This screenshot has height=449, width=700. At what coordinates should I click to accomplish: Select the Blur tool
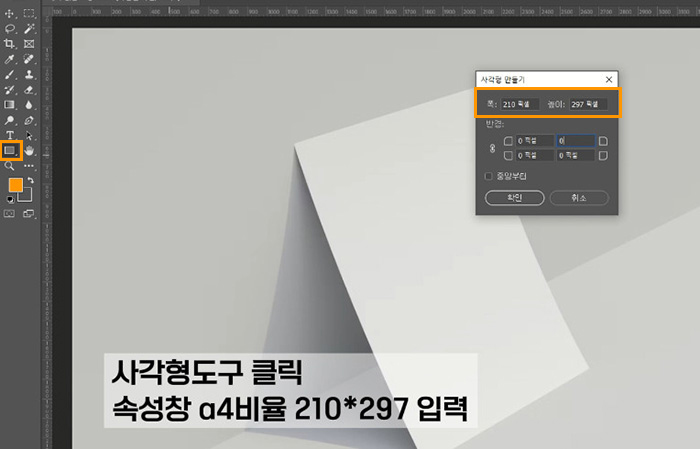click(29, 105)
